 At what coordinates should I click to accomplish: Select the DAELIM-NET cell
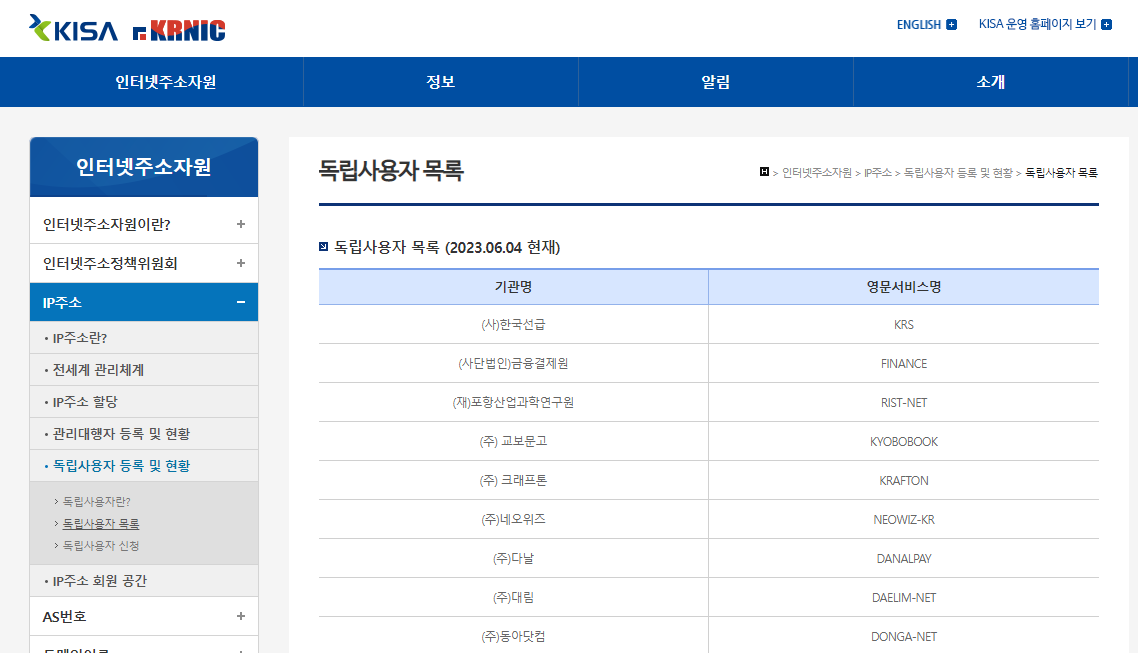point(904,598)
